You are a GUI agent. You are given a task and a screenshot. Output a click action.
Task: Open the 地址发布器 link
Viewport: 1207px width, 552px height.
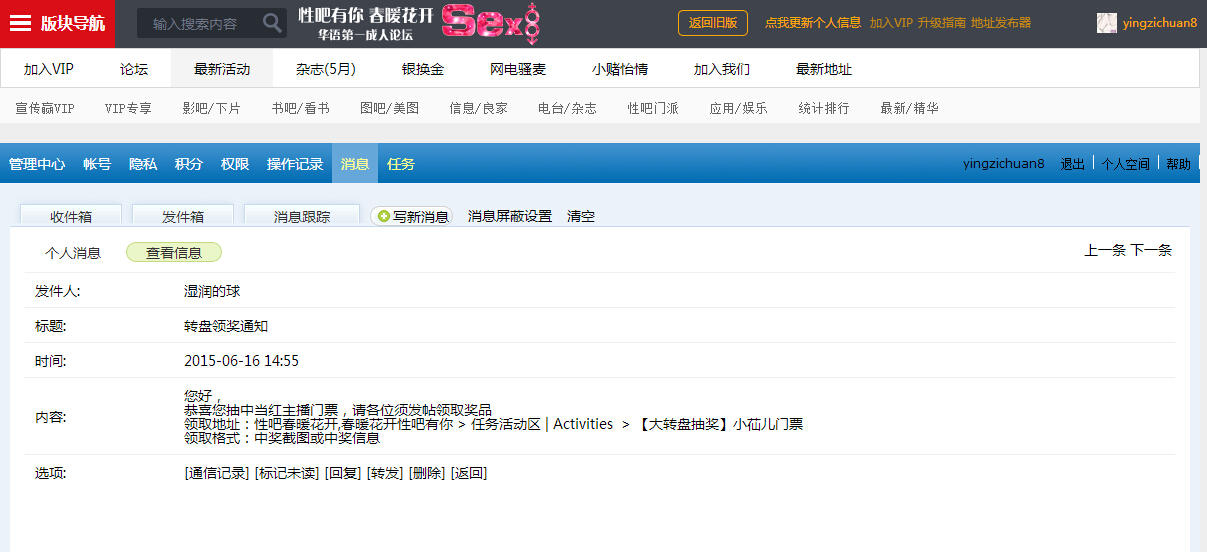(x=1001, y=23)
